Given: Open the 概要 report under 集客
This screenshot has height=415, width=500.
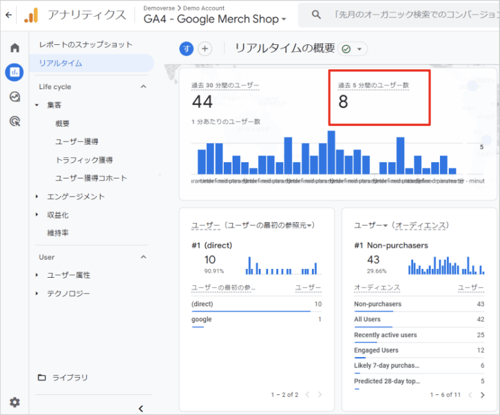Looking at the screenshot, I should [x=62, y=123].
